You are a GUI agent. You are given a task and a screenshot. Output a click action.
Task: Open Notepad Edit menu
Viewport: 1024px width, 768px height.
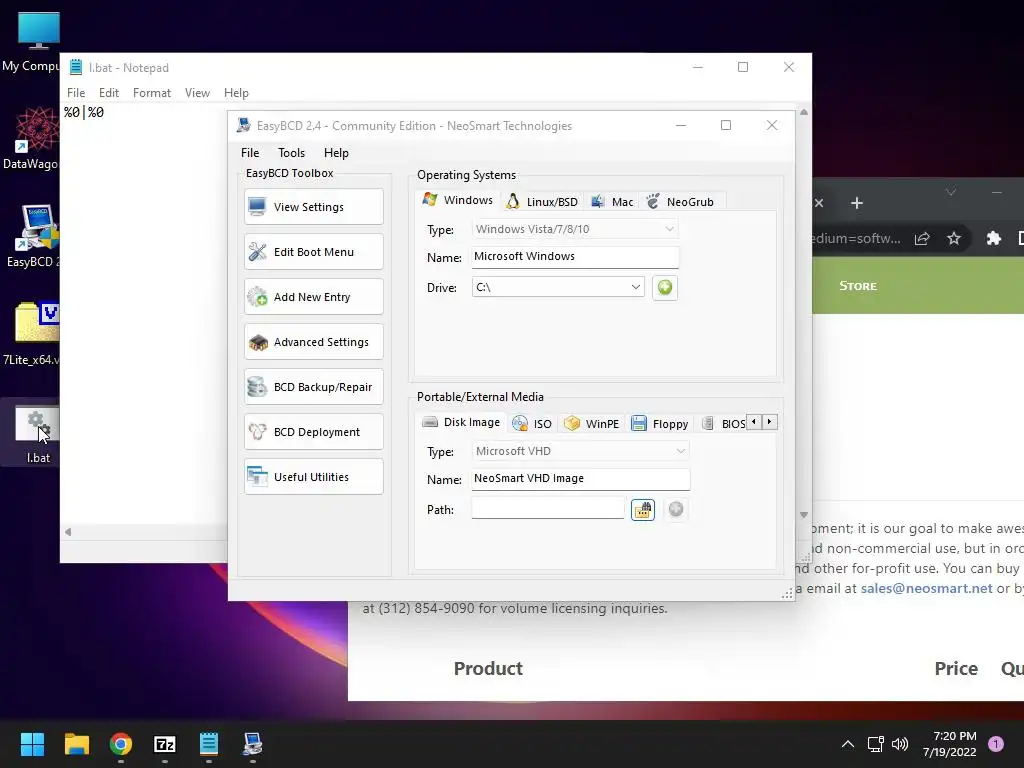109,93
